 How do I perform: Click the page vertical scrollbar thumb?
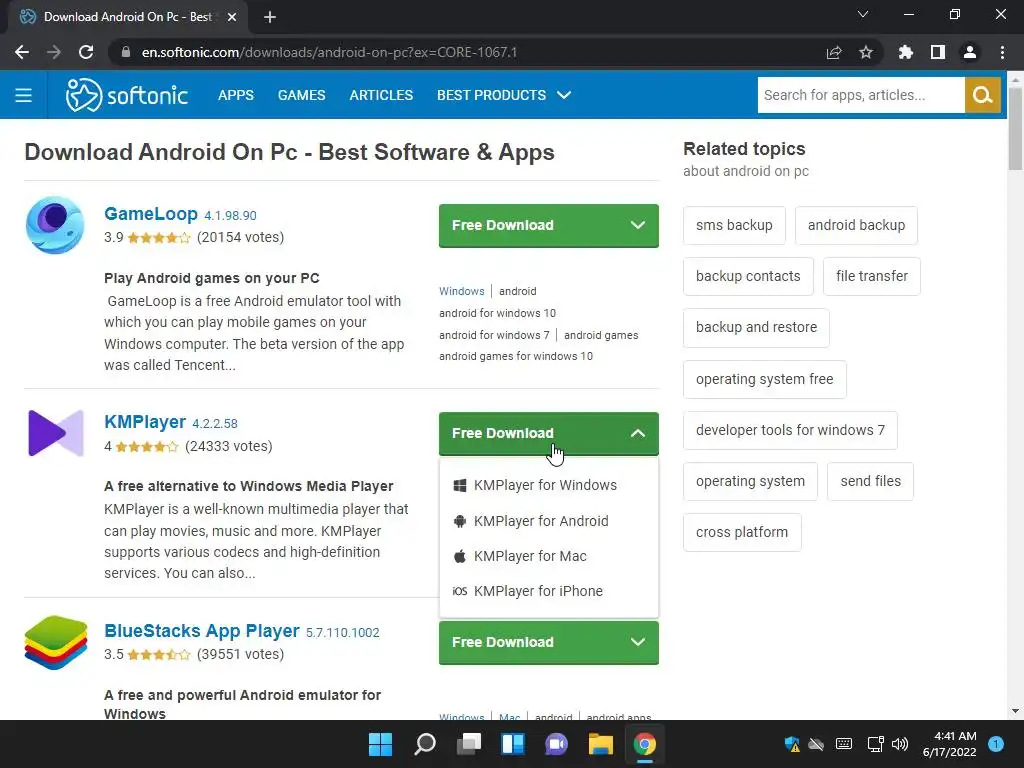click(x=1016, y=128)
